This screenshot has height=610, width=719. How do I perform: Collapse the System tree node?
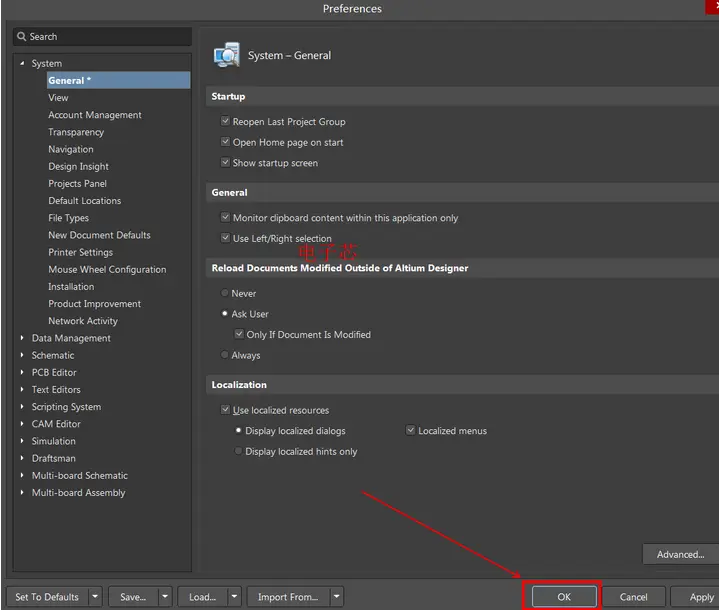pos(22,63)
